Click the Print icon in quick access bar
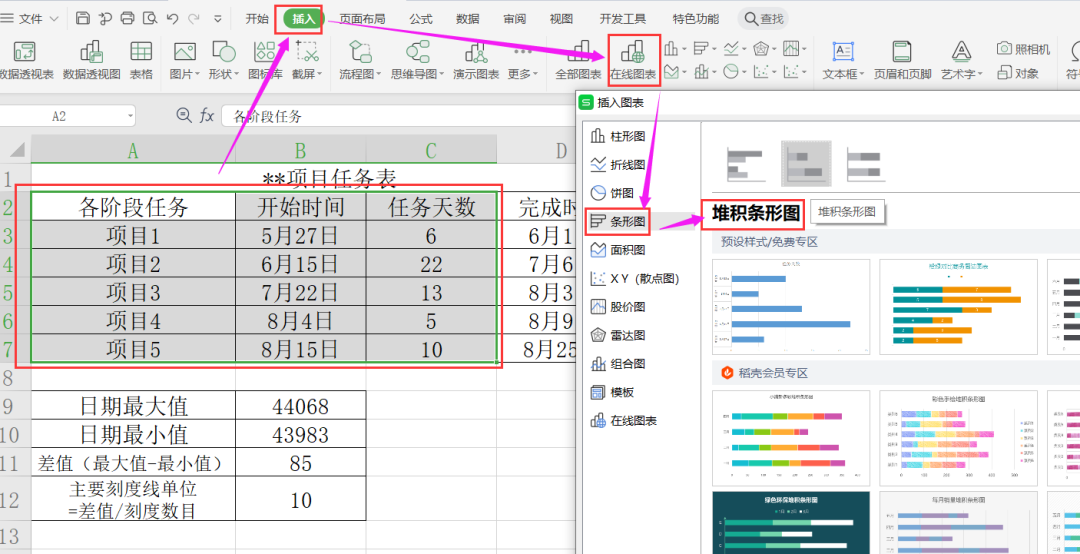This screenshot has height=554, width=1080. point(127,19)
